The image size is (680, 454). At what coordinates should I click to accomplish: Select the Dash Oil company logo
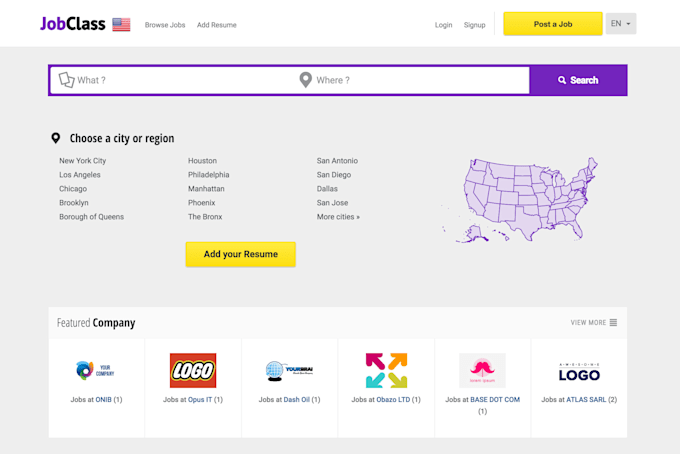(289, 370)
